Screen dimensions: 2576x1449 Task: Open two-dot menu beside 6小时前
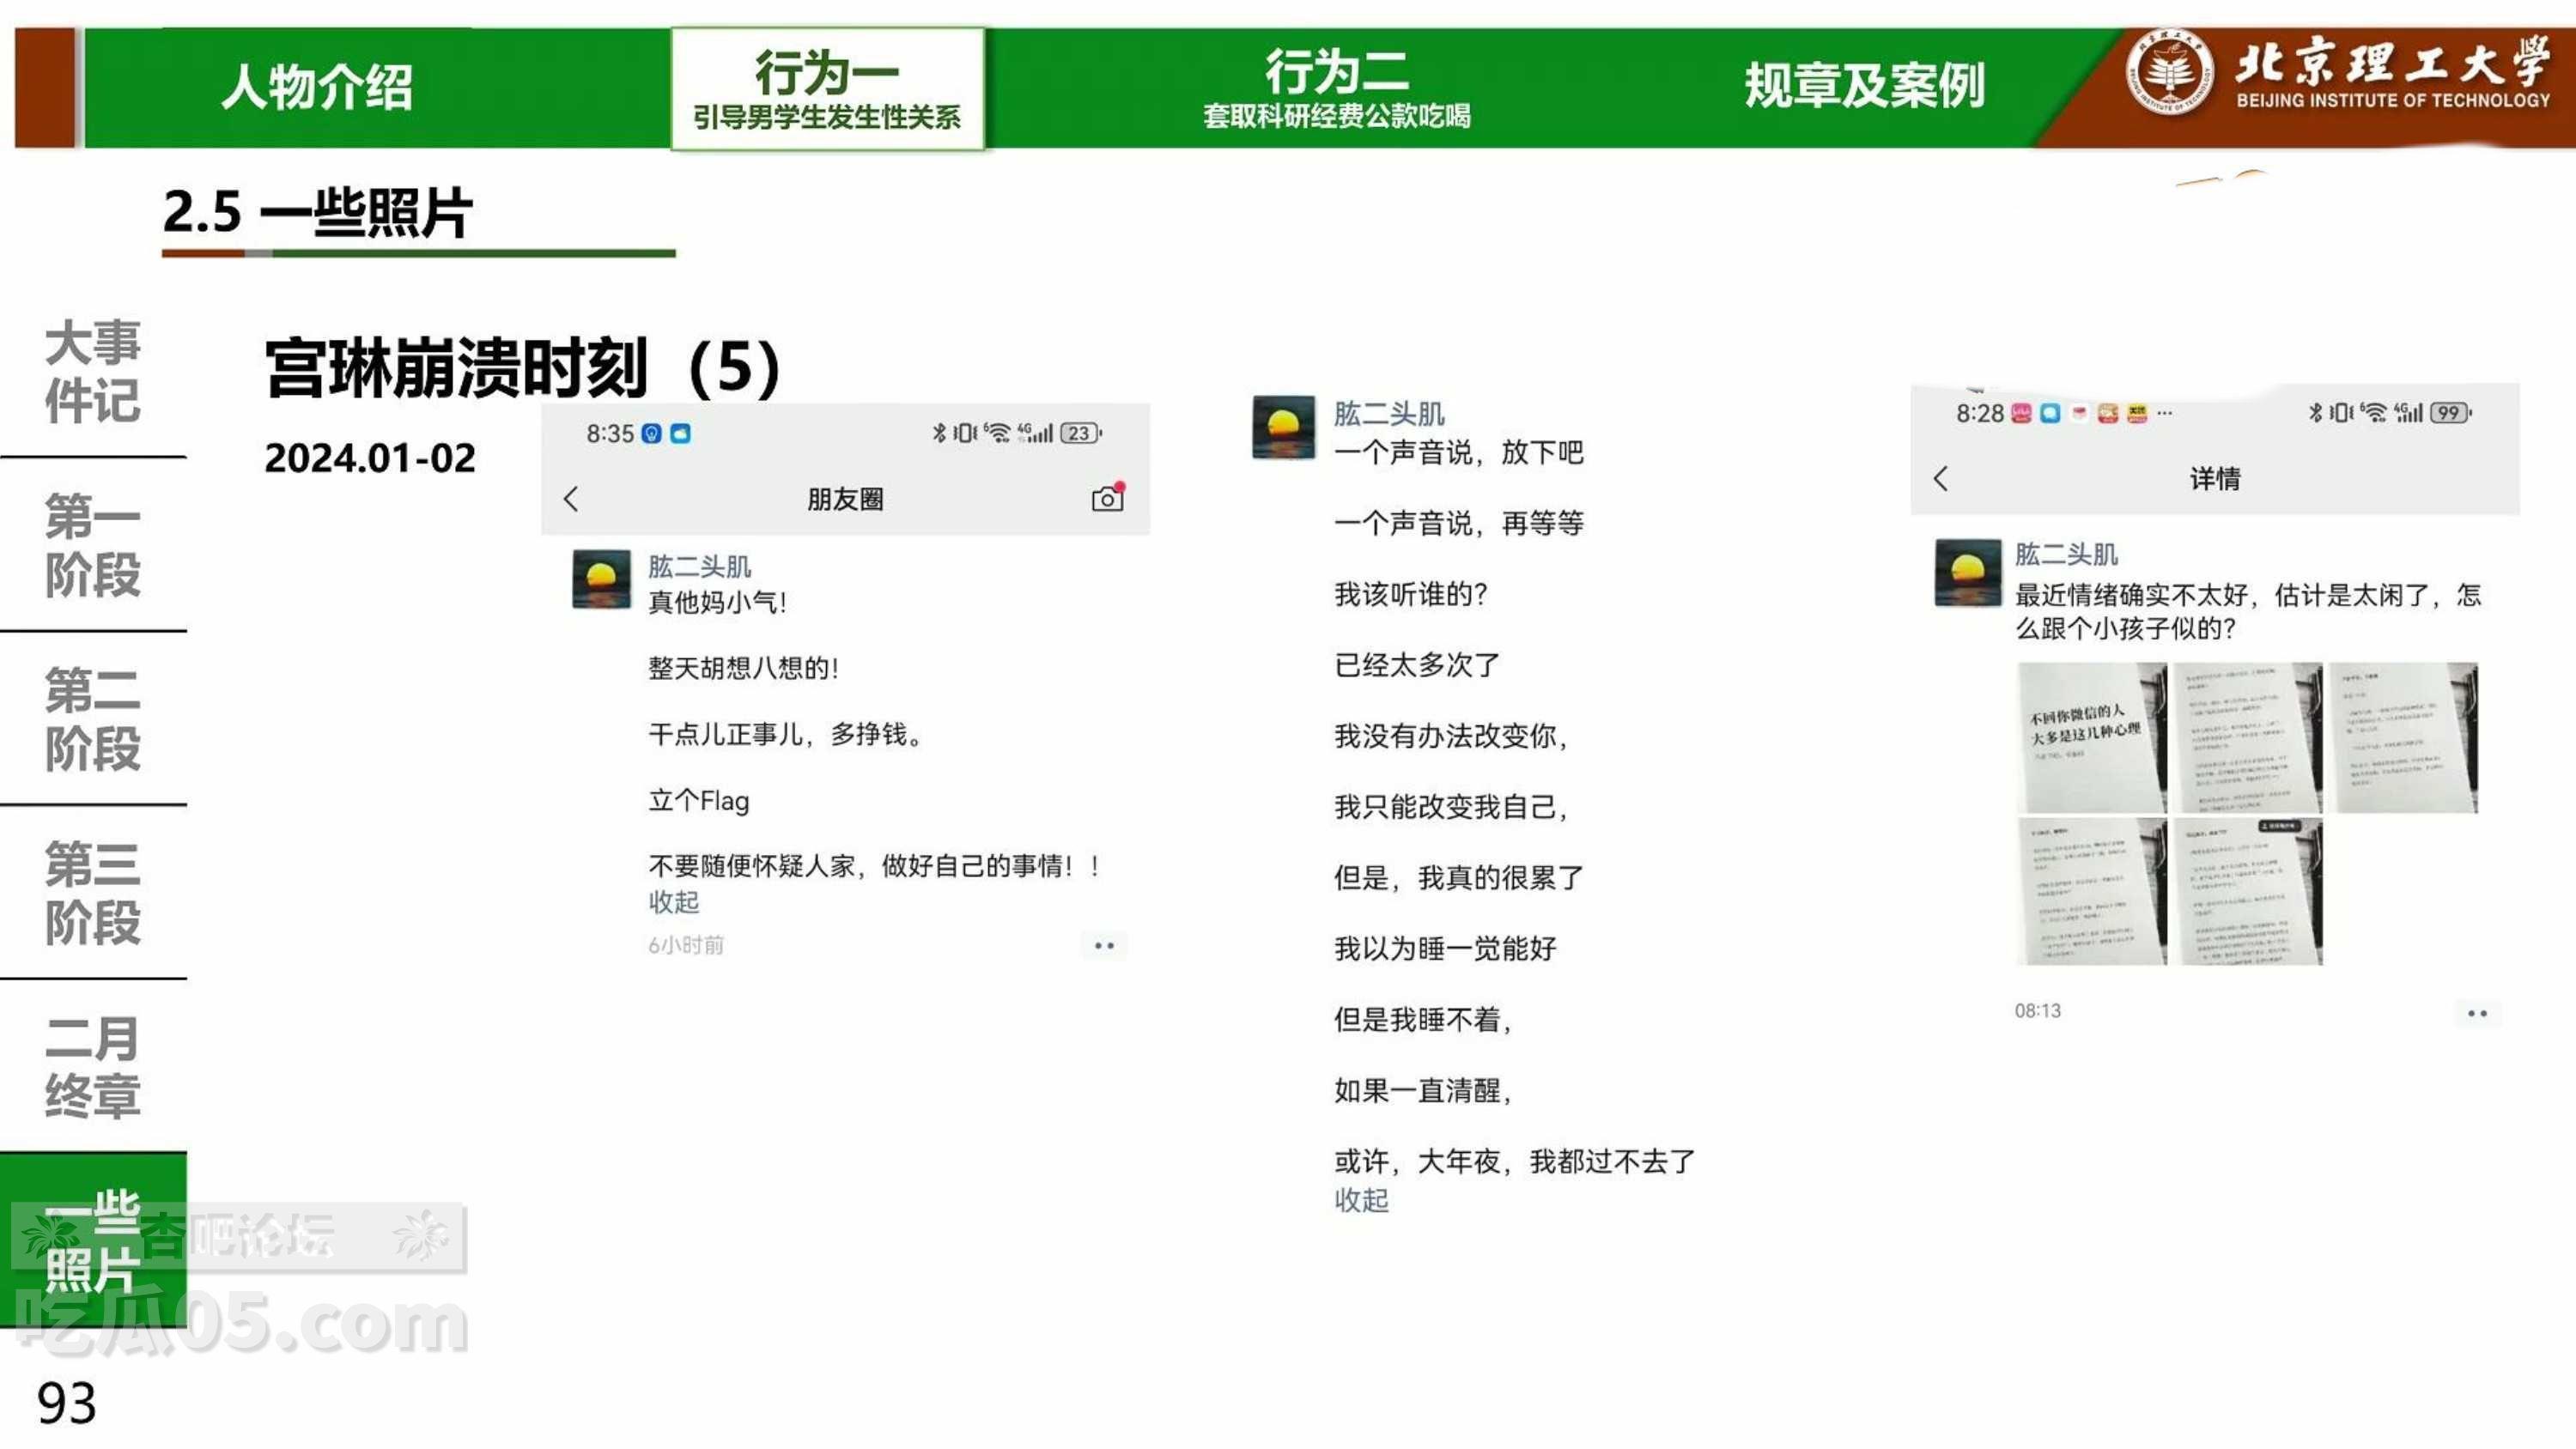coord(1104,945)
